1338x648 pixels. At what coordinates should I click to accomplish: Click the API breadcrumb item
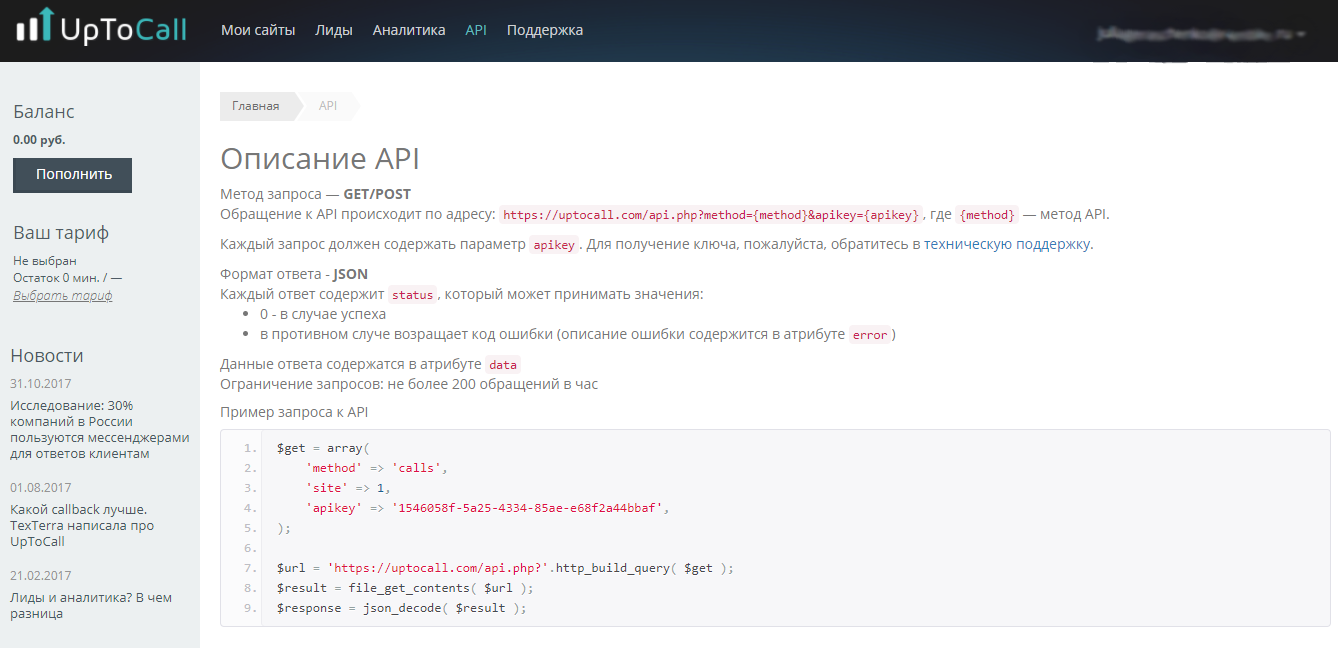tap(328, 106)
